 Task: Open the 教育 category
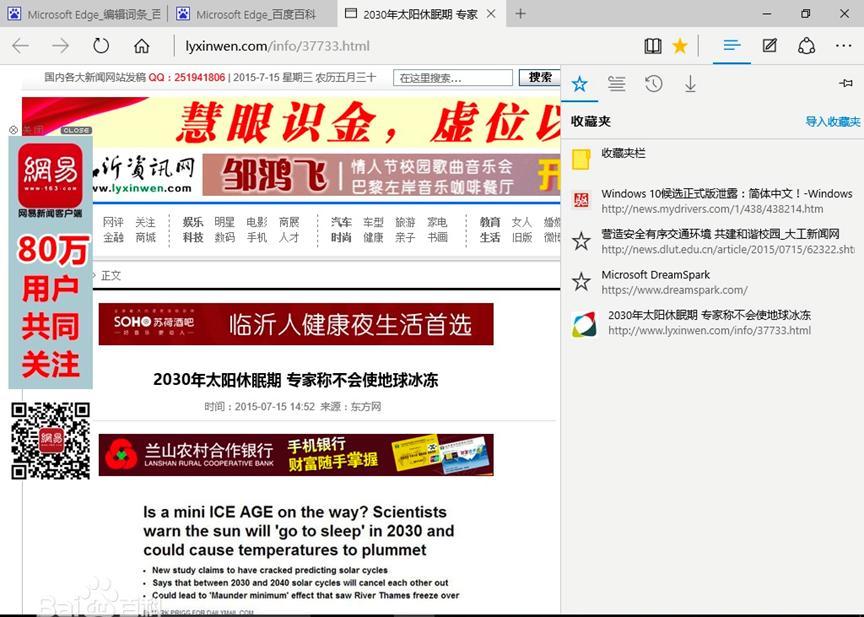click(x=490, y=222)
